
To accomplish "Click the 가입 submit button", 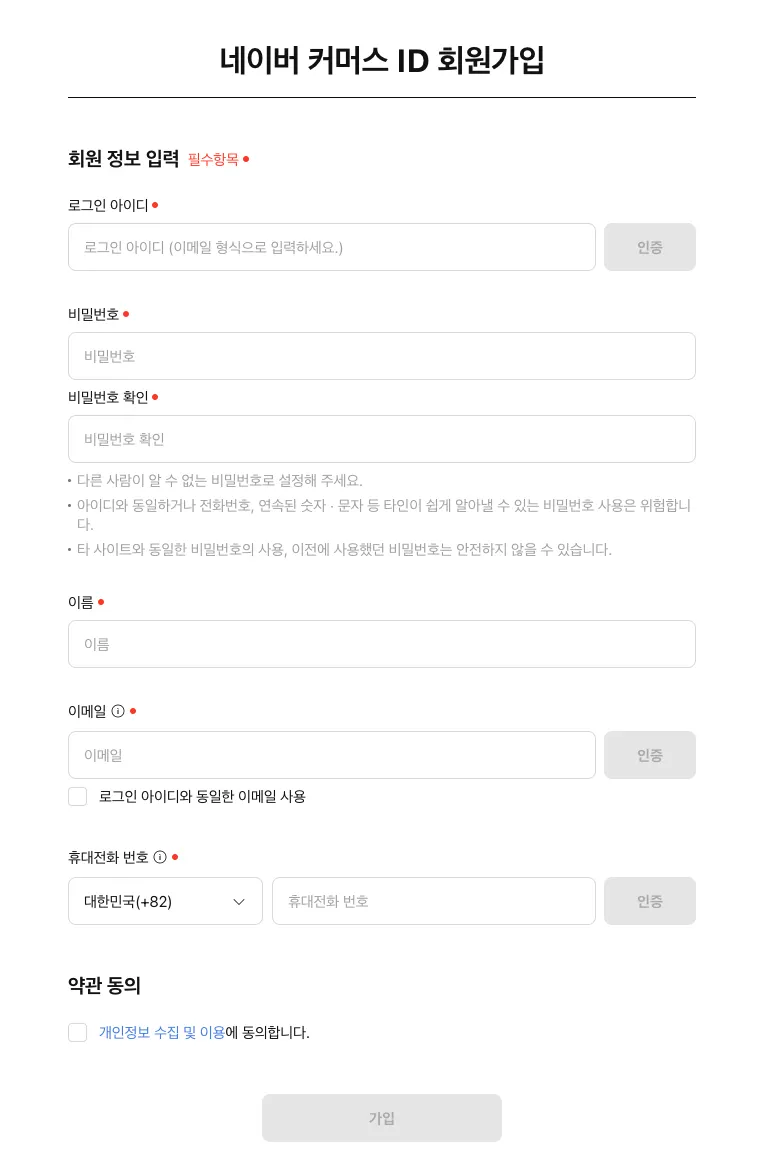I will coord(381,1118).
